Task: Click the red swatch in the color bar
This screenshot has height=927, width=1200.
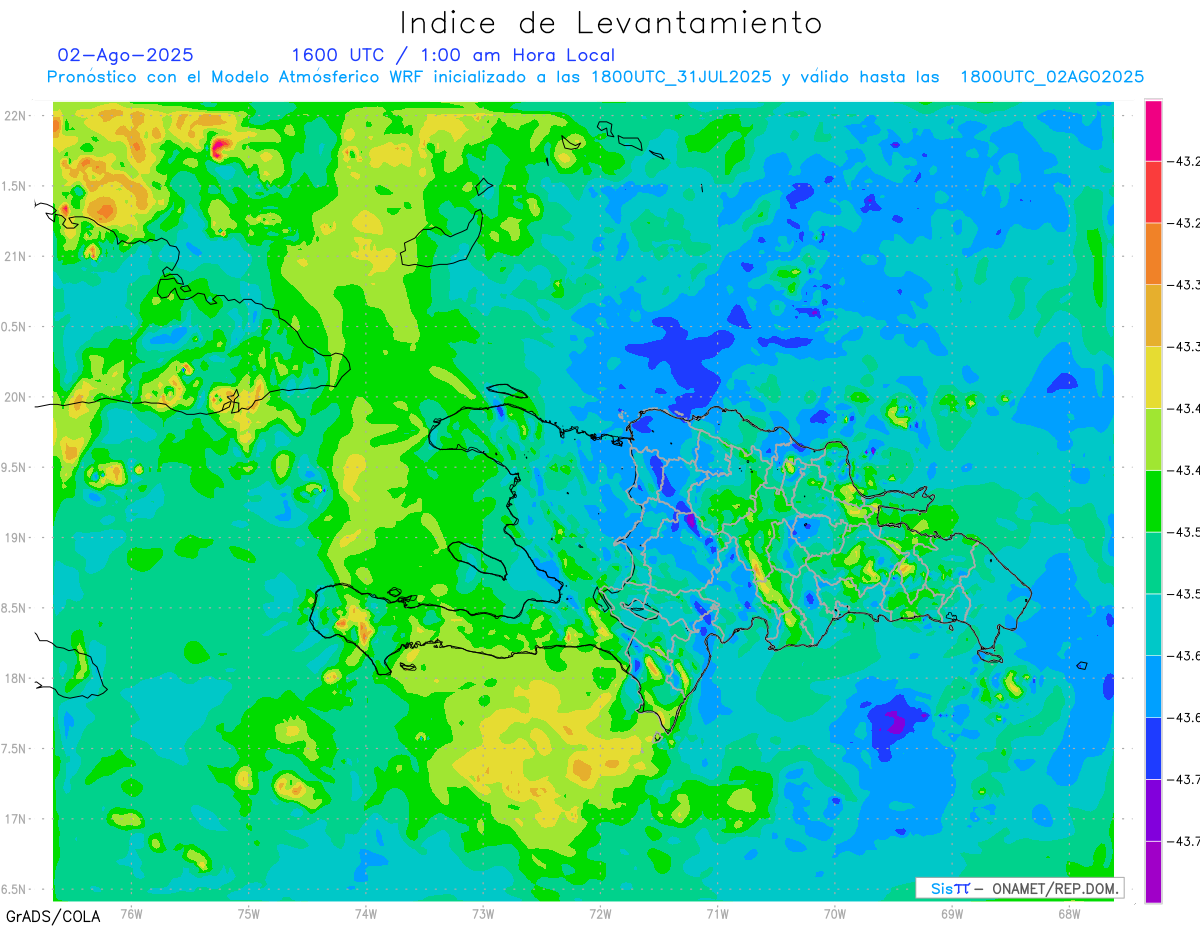Action: [x=1153, y=191]
